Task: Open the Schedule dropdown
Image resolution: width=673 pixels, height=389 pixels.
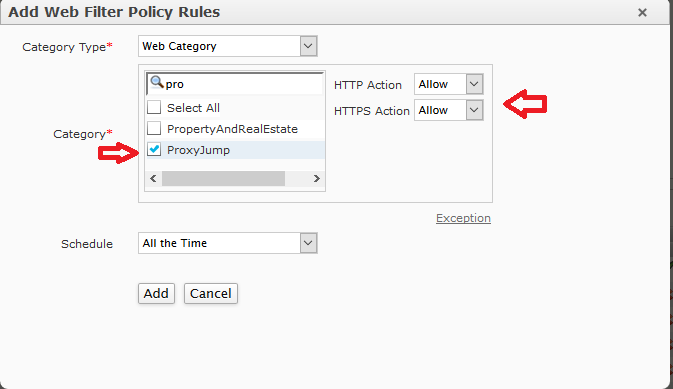Action: coord(228,243)
